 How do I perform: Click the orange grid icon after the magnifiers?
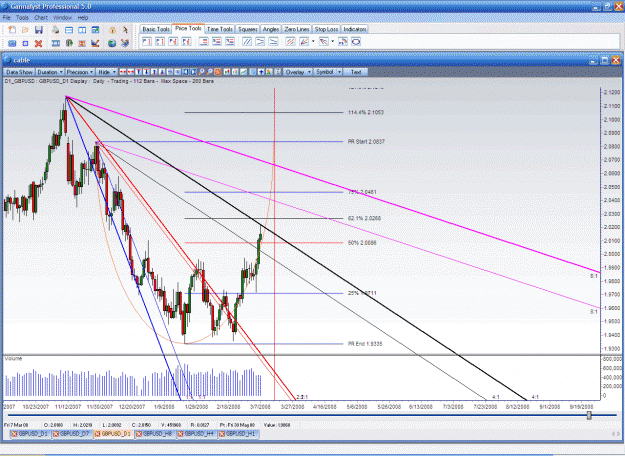(218, 72)
